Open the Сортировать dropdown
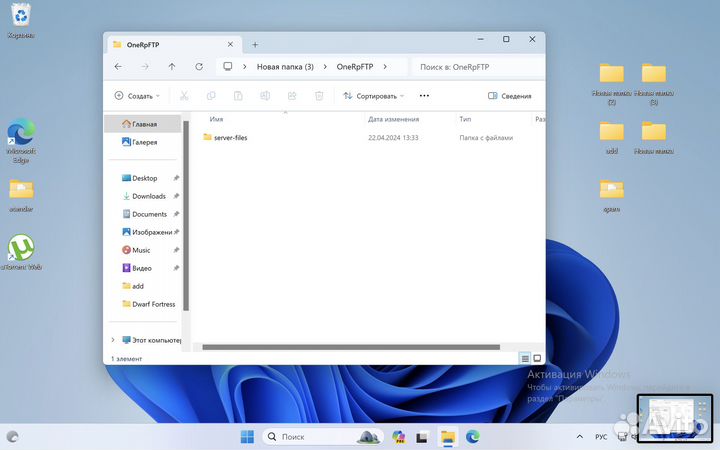The height and width of the screenshot is (450, 720). pyautogui.click(x=373, y=96)
